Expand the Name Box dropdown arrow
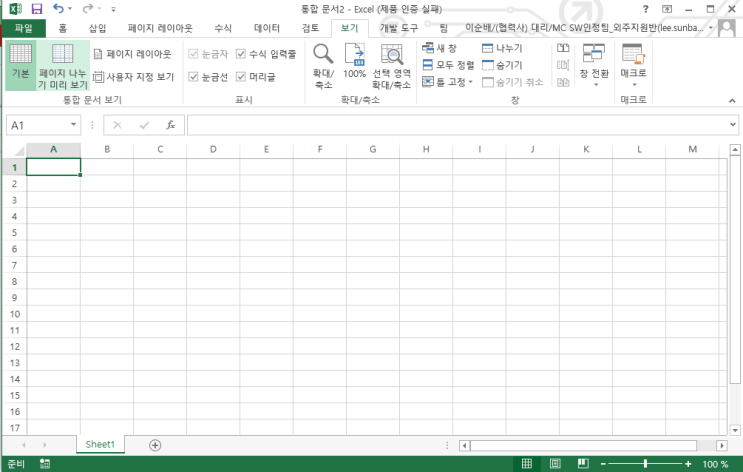This screenshot has height=472, width=743. [73, 125]
